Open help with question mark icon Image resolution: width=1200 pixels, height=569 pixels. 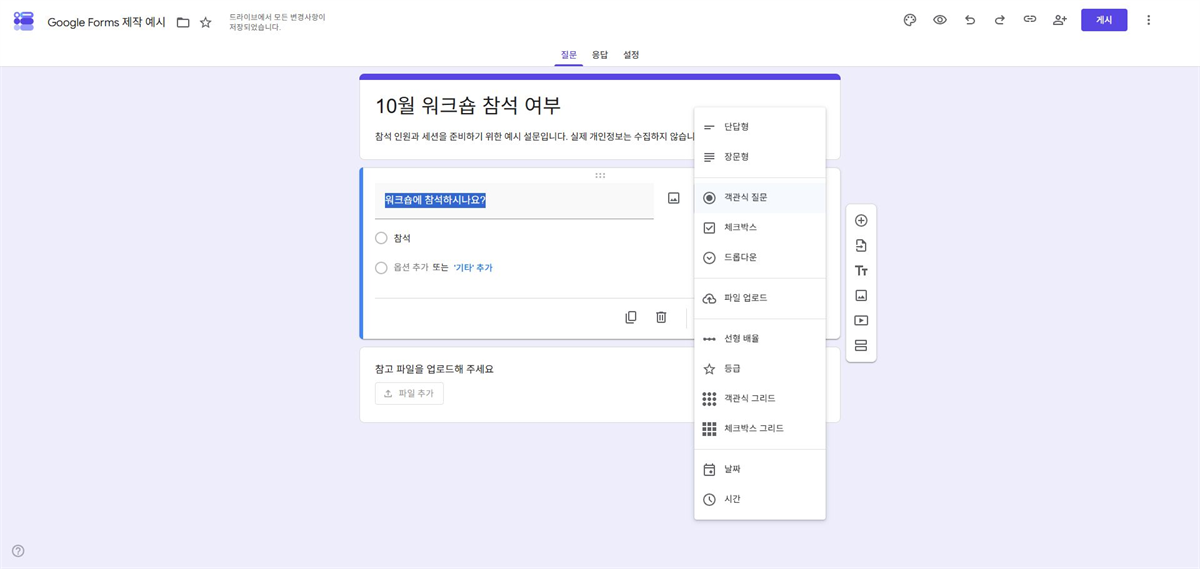(18, 551)
